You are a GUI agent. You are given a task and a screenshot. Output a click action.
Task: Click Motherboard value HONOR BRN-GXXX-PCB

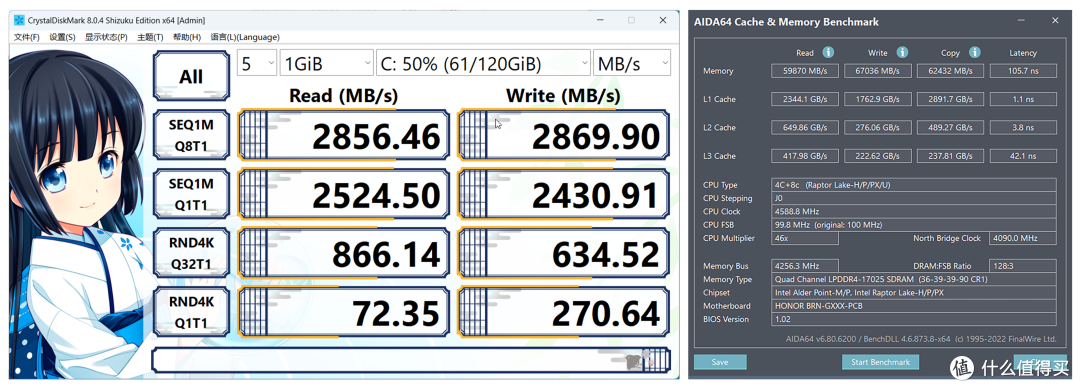(914, 306)
